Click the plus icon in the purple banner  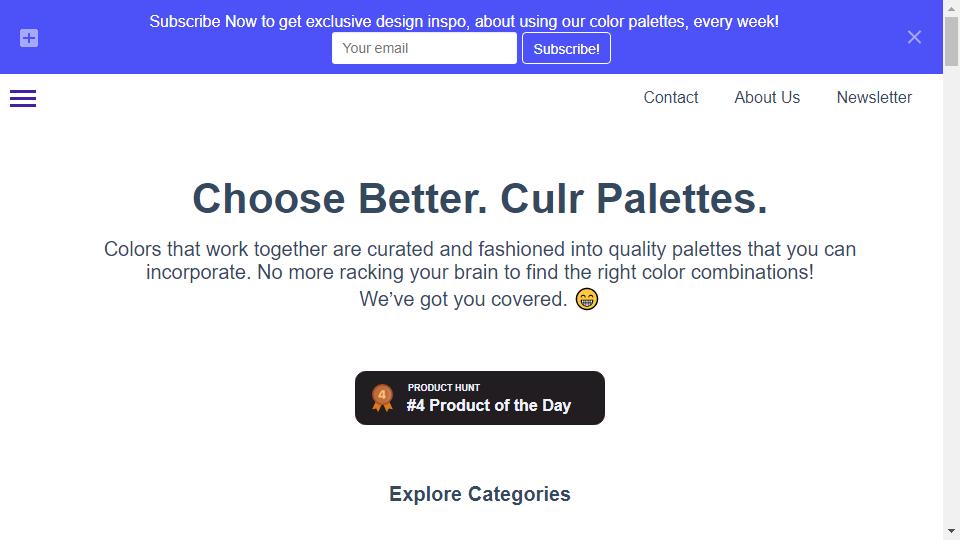tap(29, 38)
